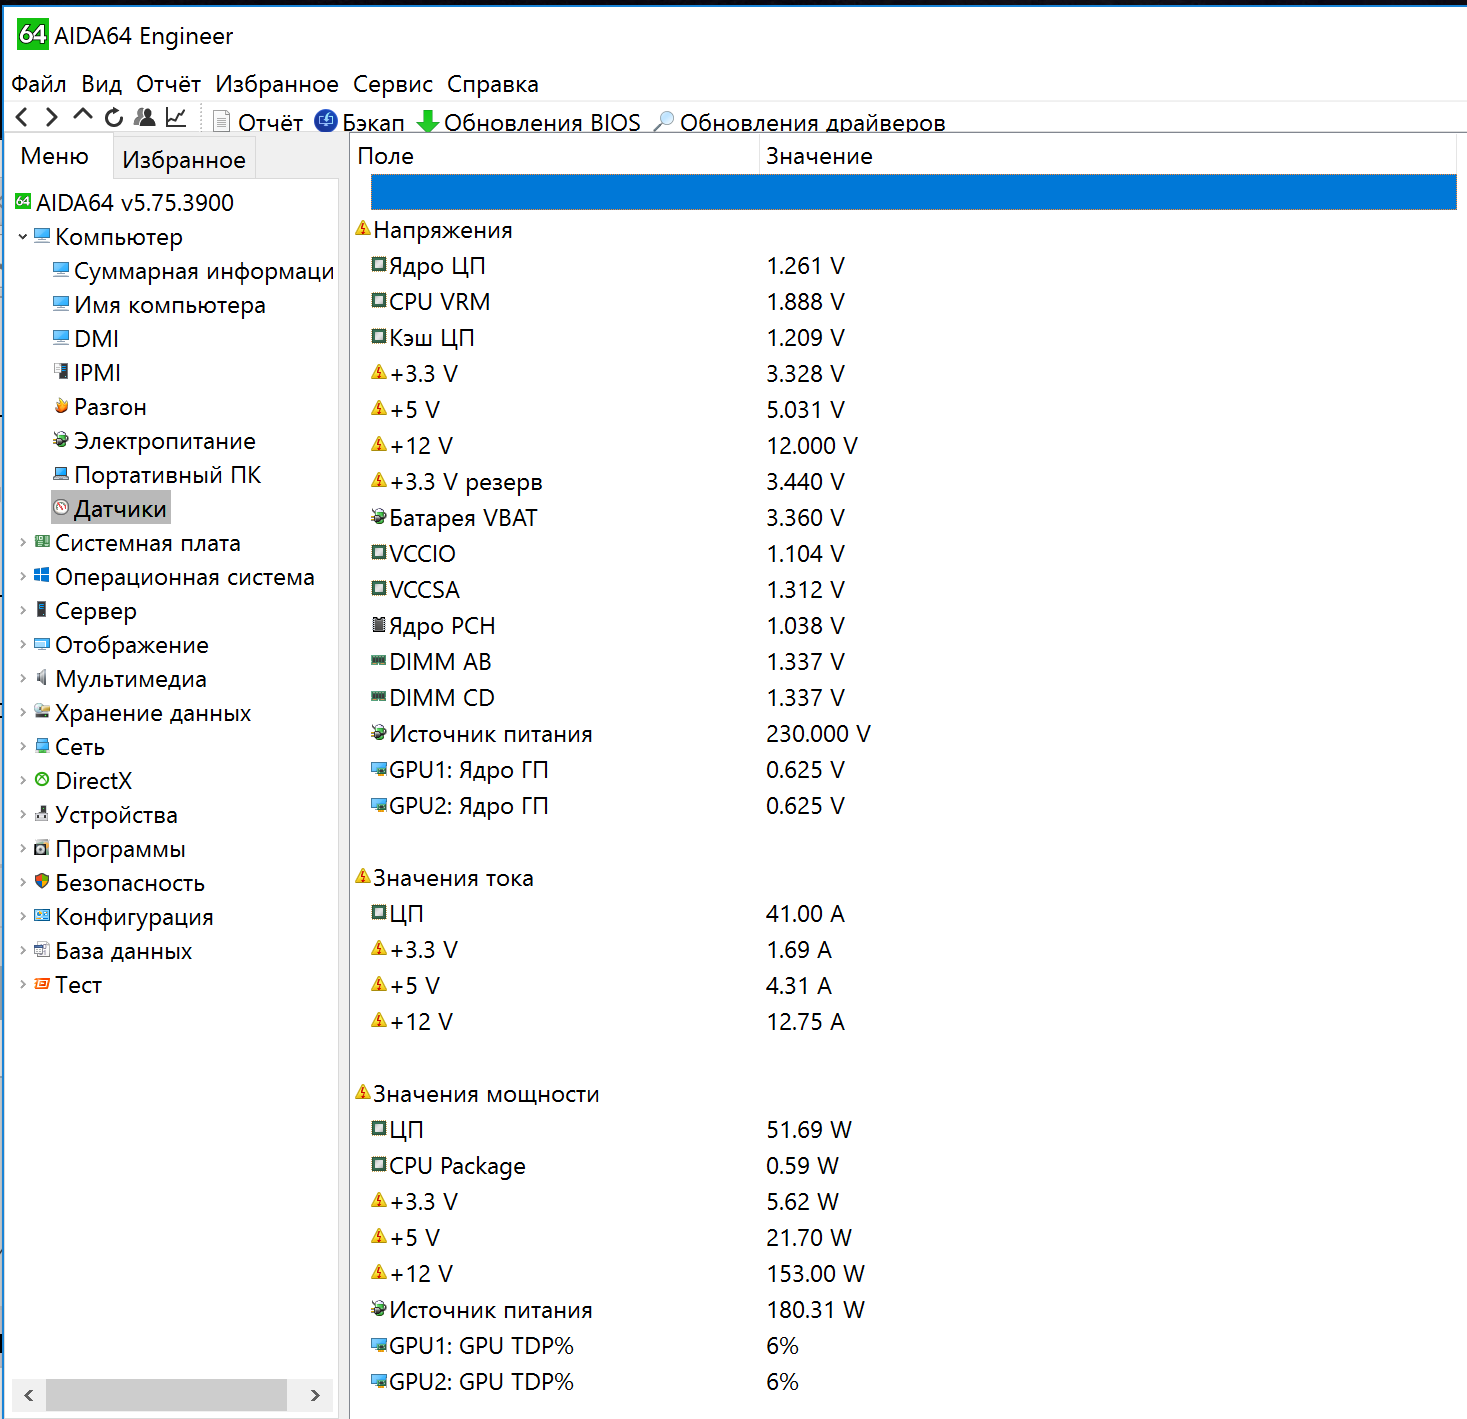This screenshot has height=1419, width=1467.
Task: Switch to the Избранное tab
Action: [x=184, y=159]
